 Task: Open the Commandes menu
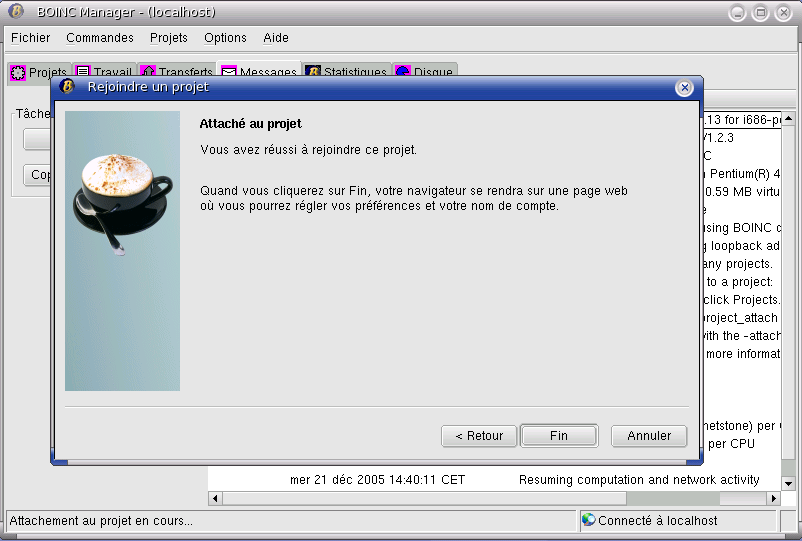point(100,38)
